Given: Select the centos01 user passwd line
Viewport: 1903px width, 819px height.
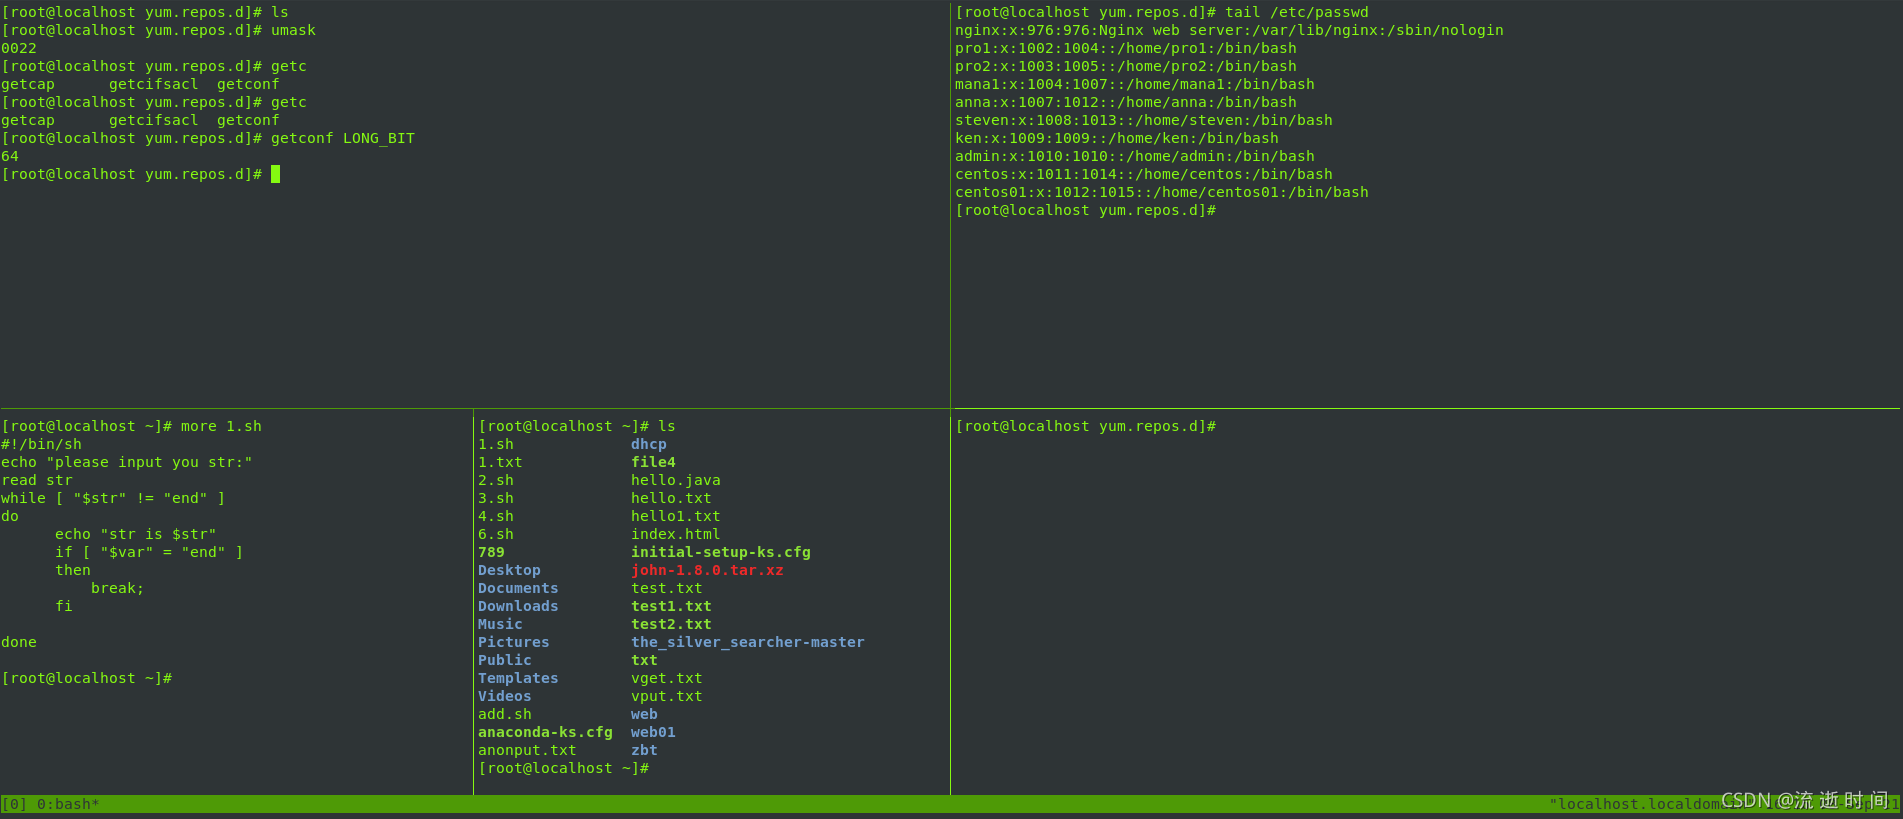Looking at the screenshot, I should (1162, 192).
